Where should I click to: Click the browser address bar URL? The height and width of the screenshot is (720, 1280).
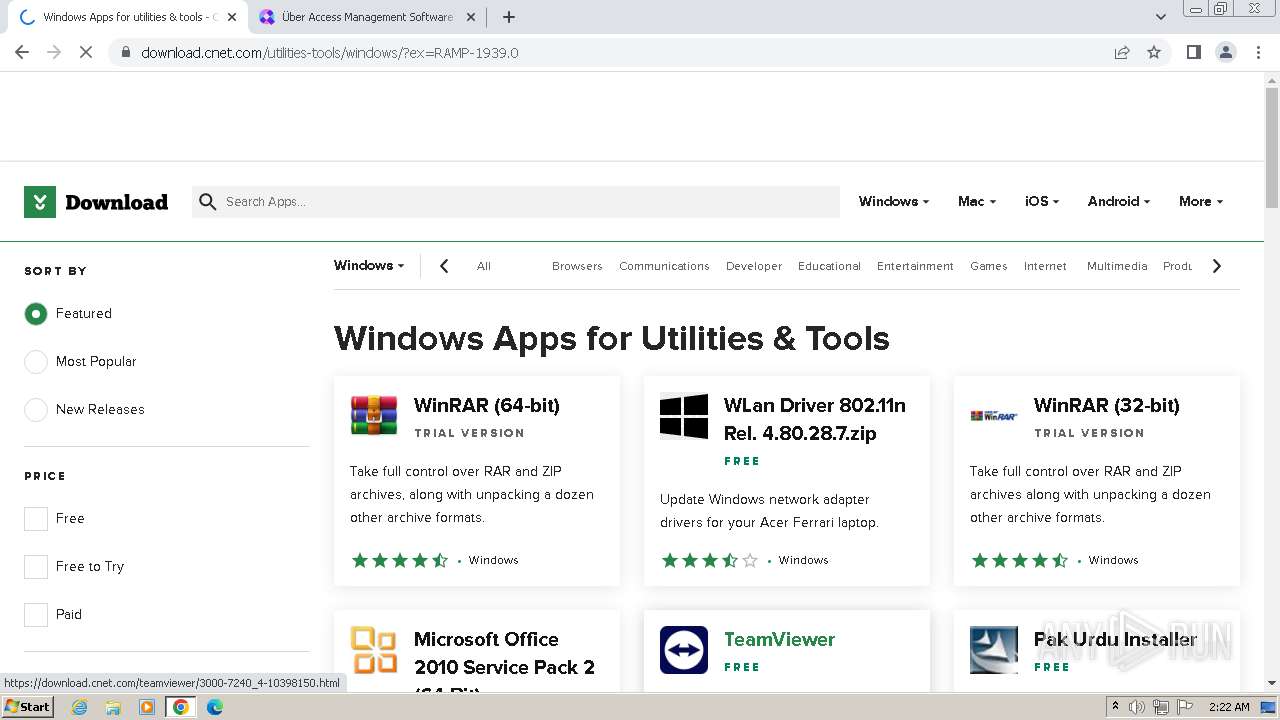coord(330,52)
